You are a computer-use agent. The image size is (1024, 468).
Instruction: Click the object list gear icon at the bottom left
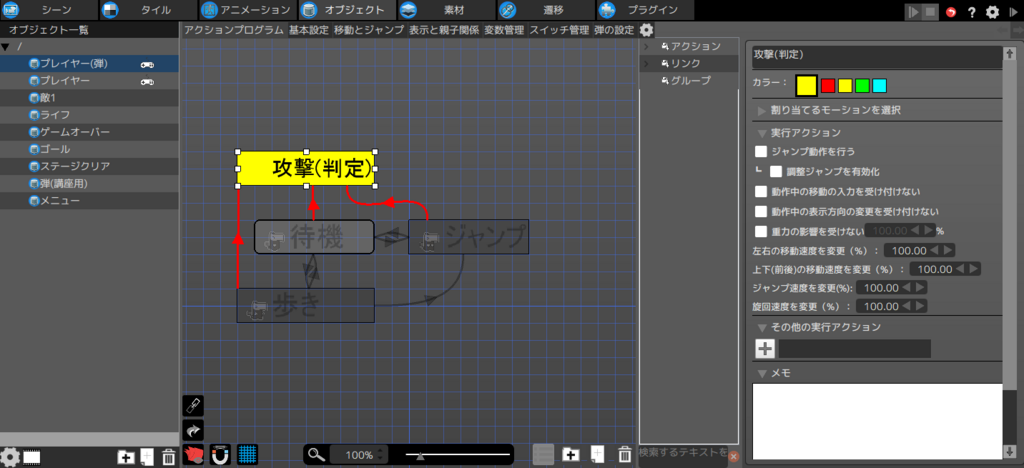click(x=10, y=457)
